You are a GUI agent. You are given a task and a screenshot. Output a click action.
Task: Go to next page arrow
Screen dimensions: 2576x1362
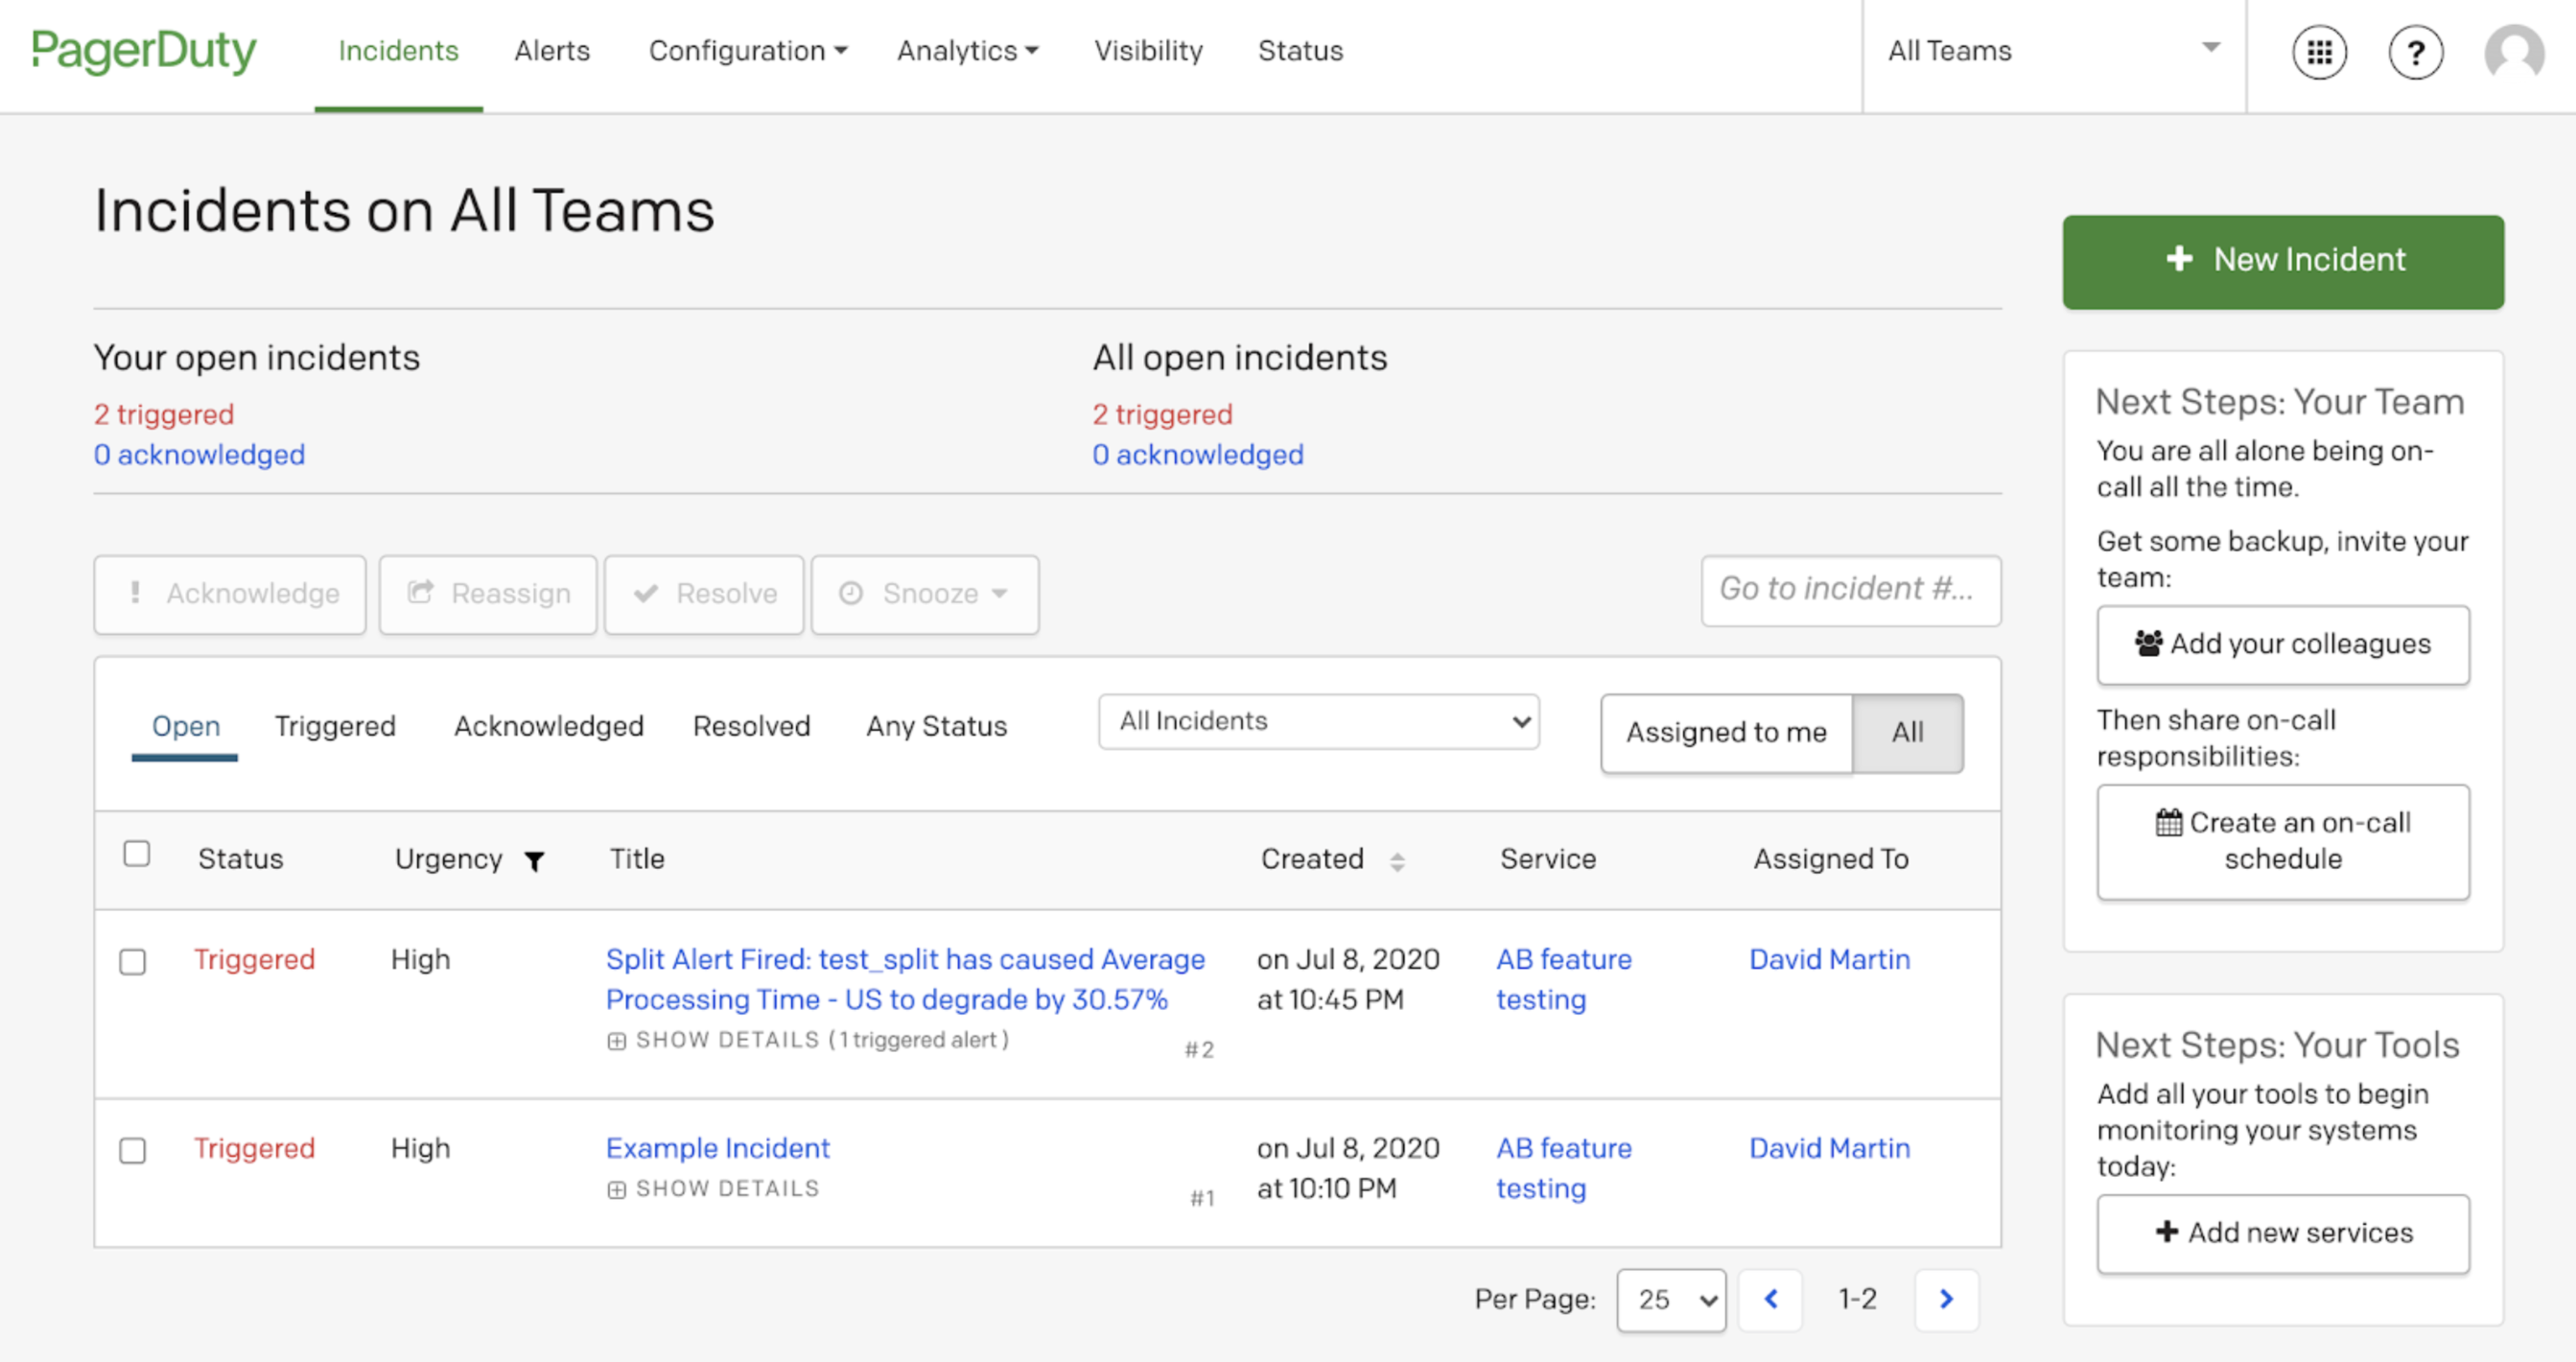(1945, 1299)
